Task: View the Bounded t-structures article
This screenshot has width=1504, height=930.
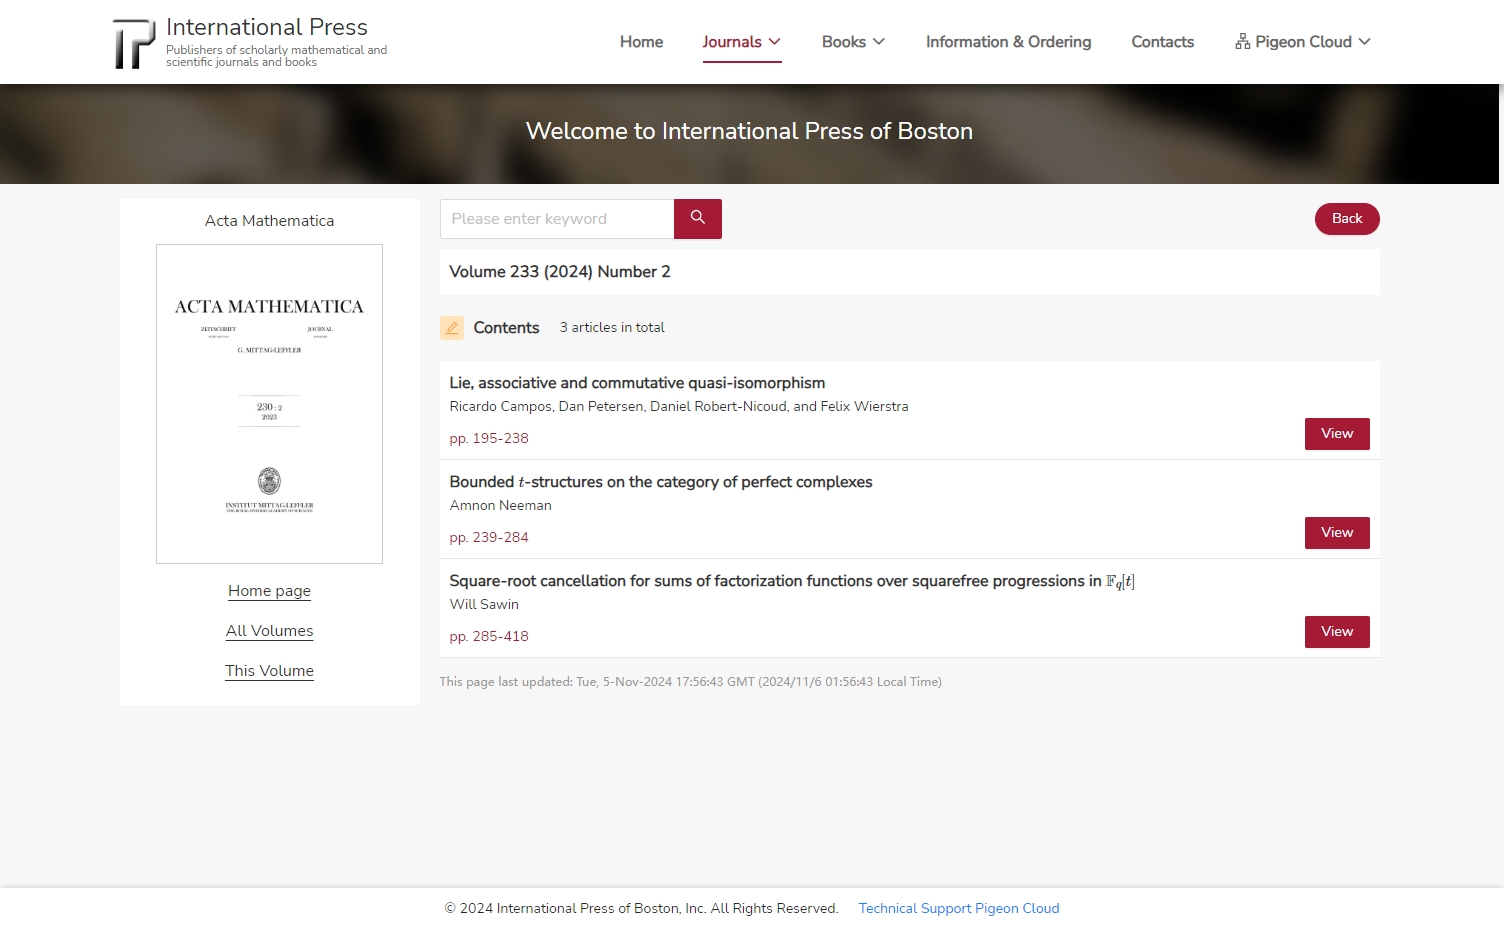Action: (1337, 533)
